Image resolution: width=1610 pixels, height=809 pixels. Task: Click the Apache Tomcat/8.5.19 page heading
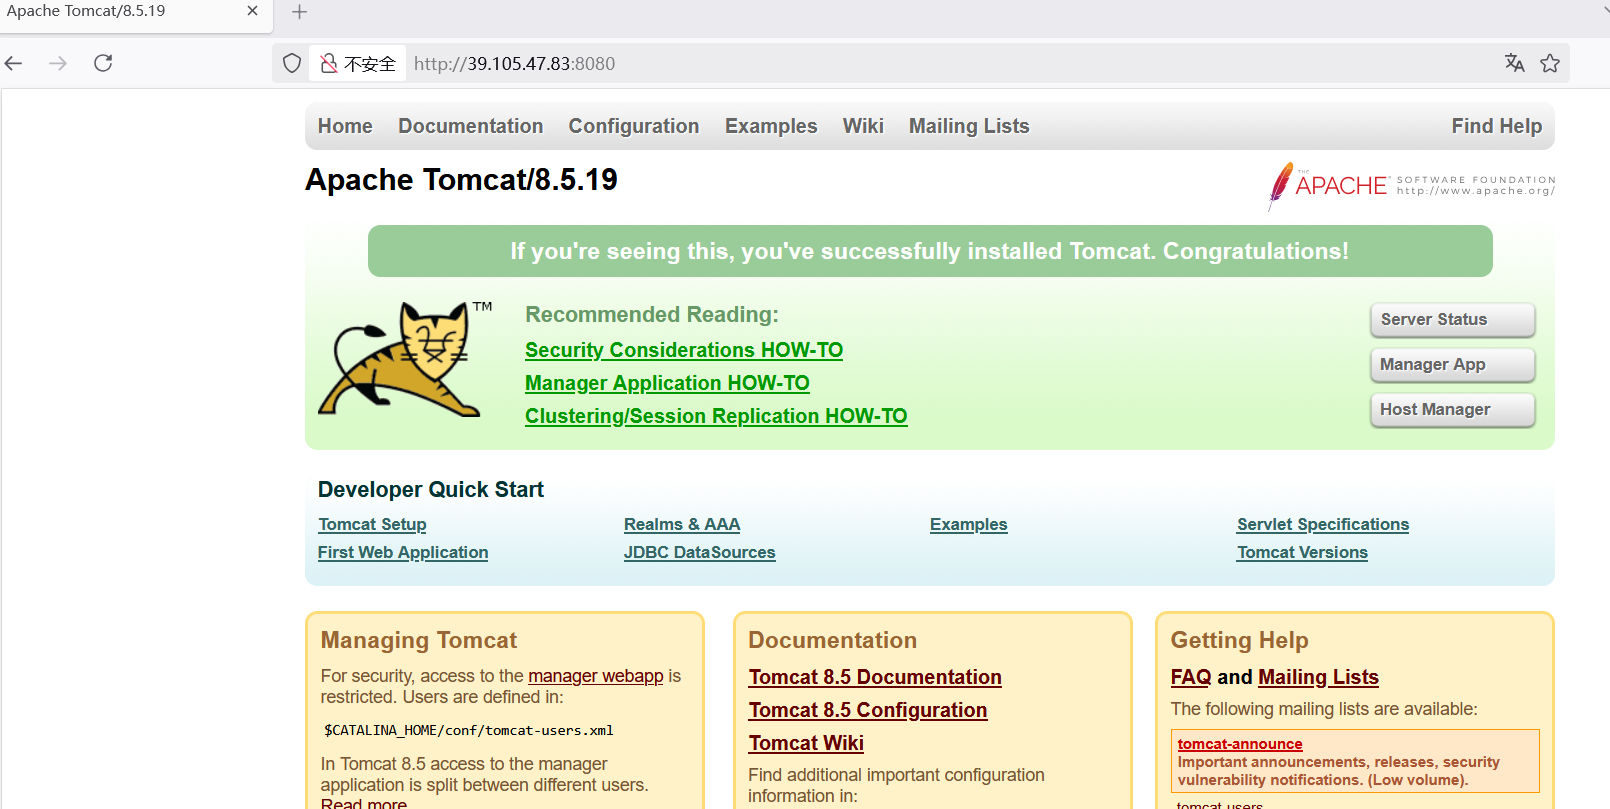point(461,180)
